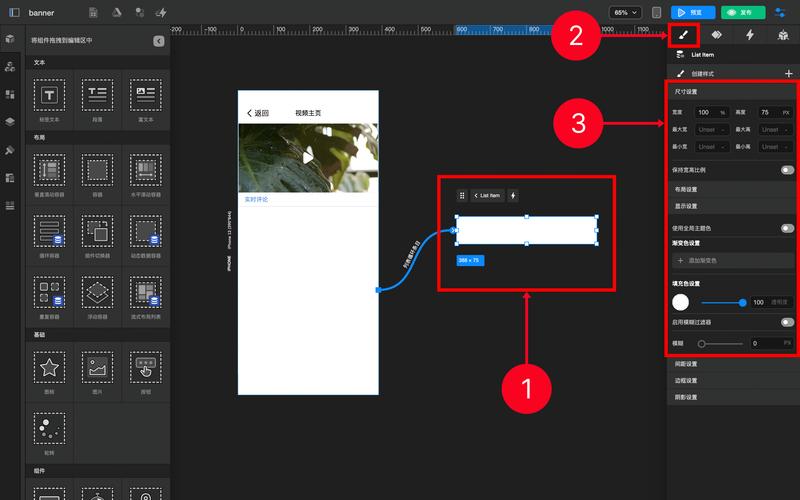Screen dimensions: 800x500
Task: Click the layout blocks icon in left rail
Action: [10, 94]
